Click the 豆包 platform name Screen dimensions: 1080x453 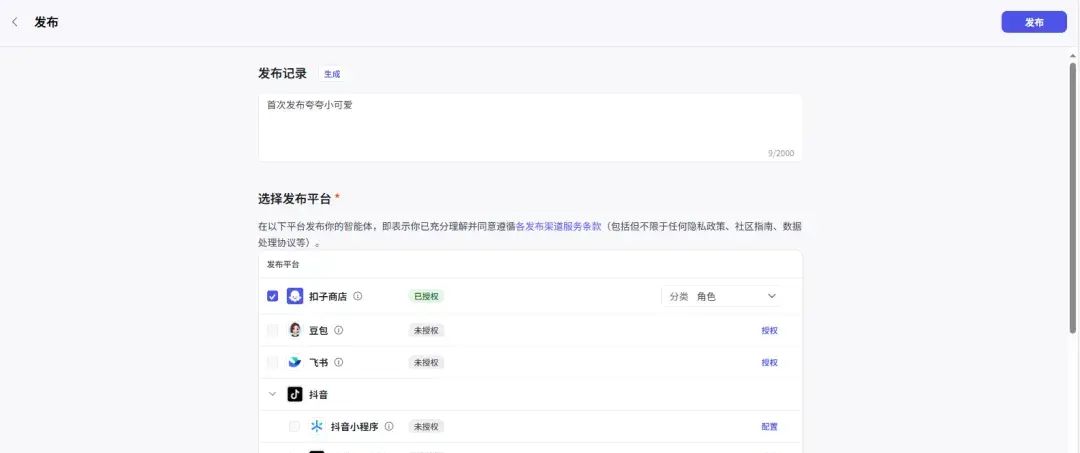click(318, 330)
